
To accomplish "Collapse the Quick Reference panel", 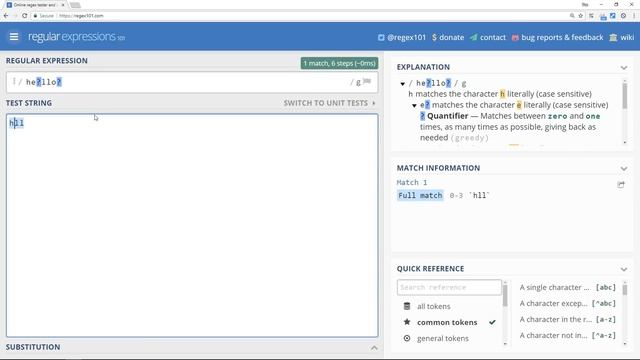I will coord(624,269).
